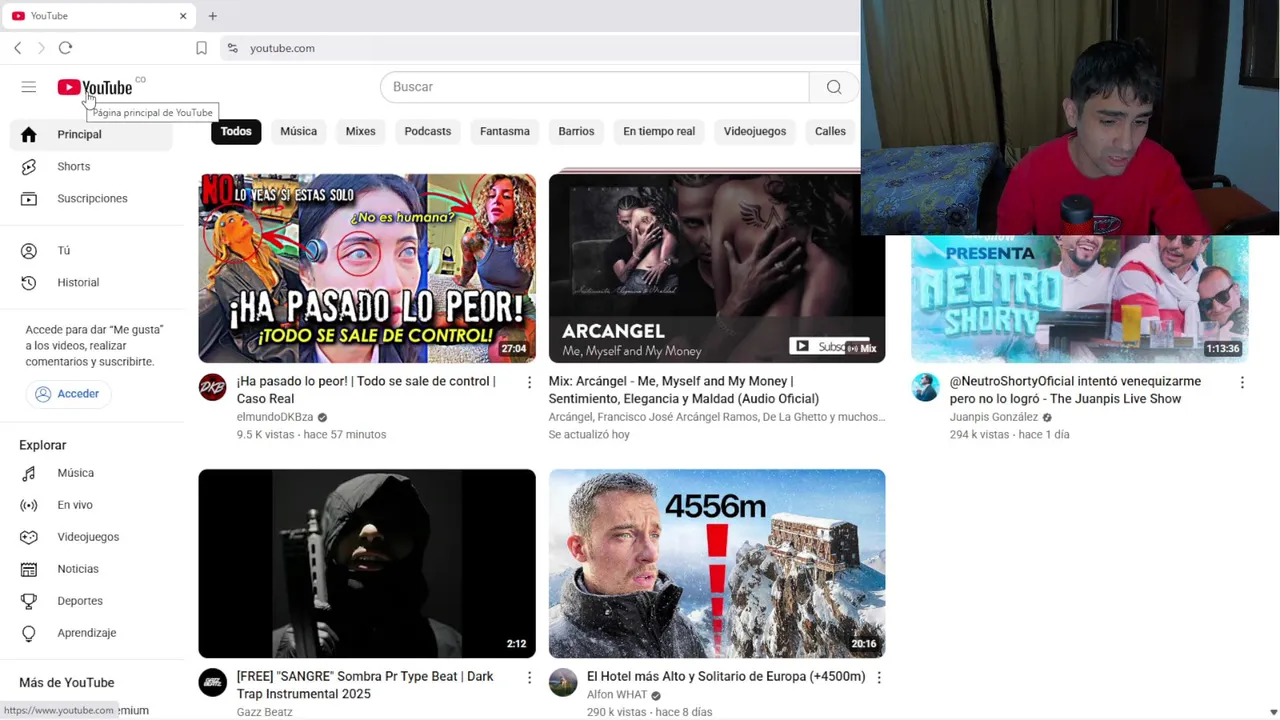Open the elmundoDKBza channel name
The height and width of the screenshot is (720, 1280).
(275, 417)
